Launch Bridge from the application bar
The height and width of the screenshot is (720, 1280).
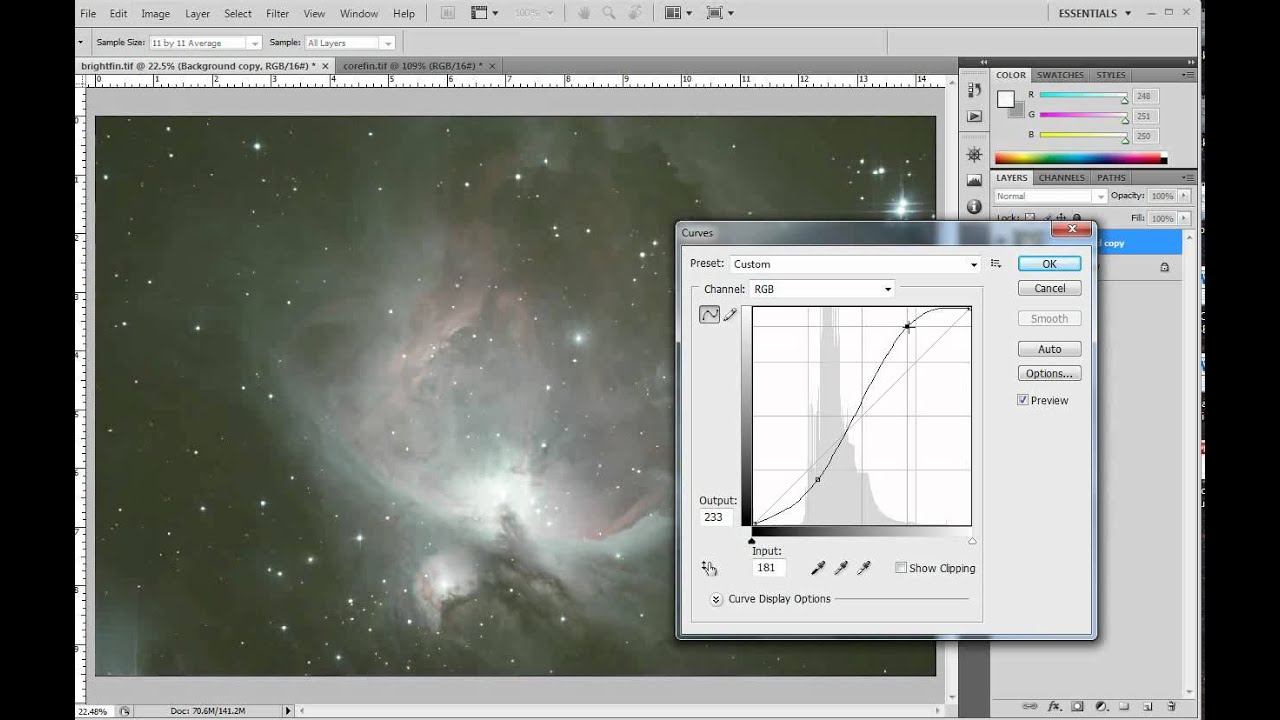(x=447, y=13)
